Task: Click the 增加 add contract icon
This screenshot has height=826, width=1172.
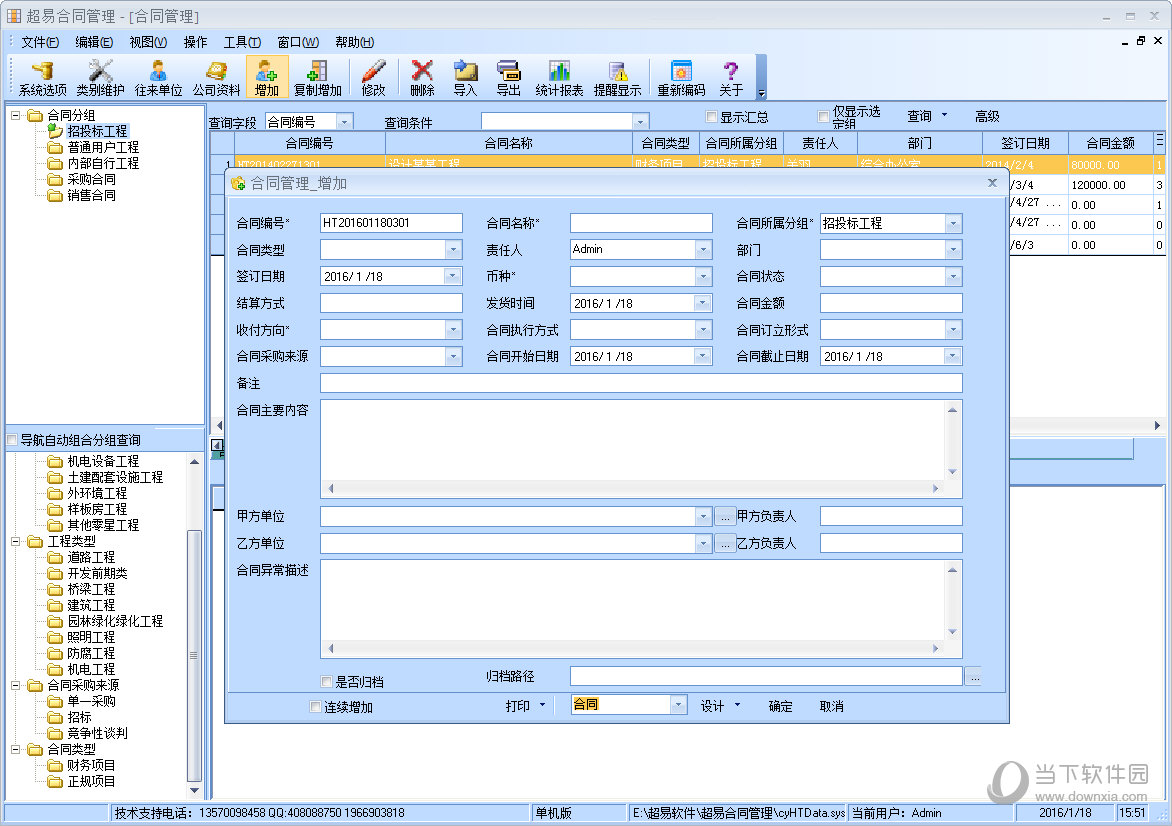Action: [267, 78]
